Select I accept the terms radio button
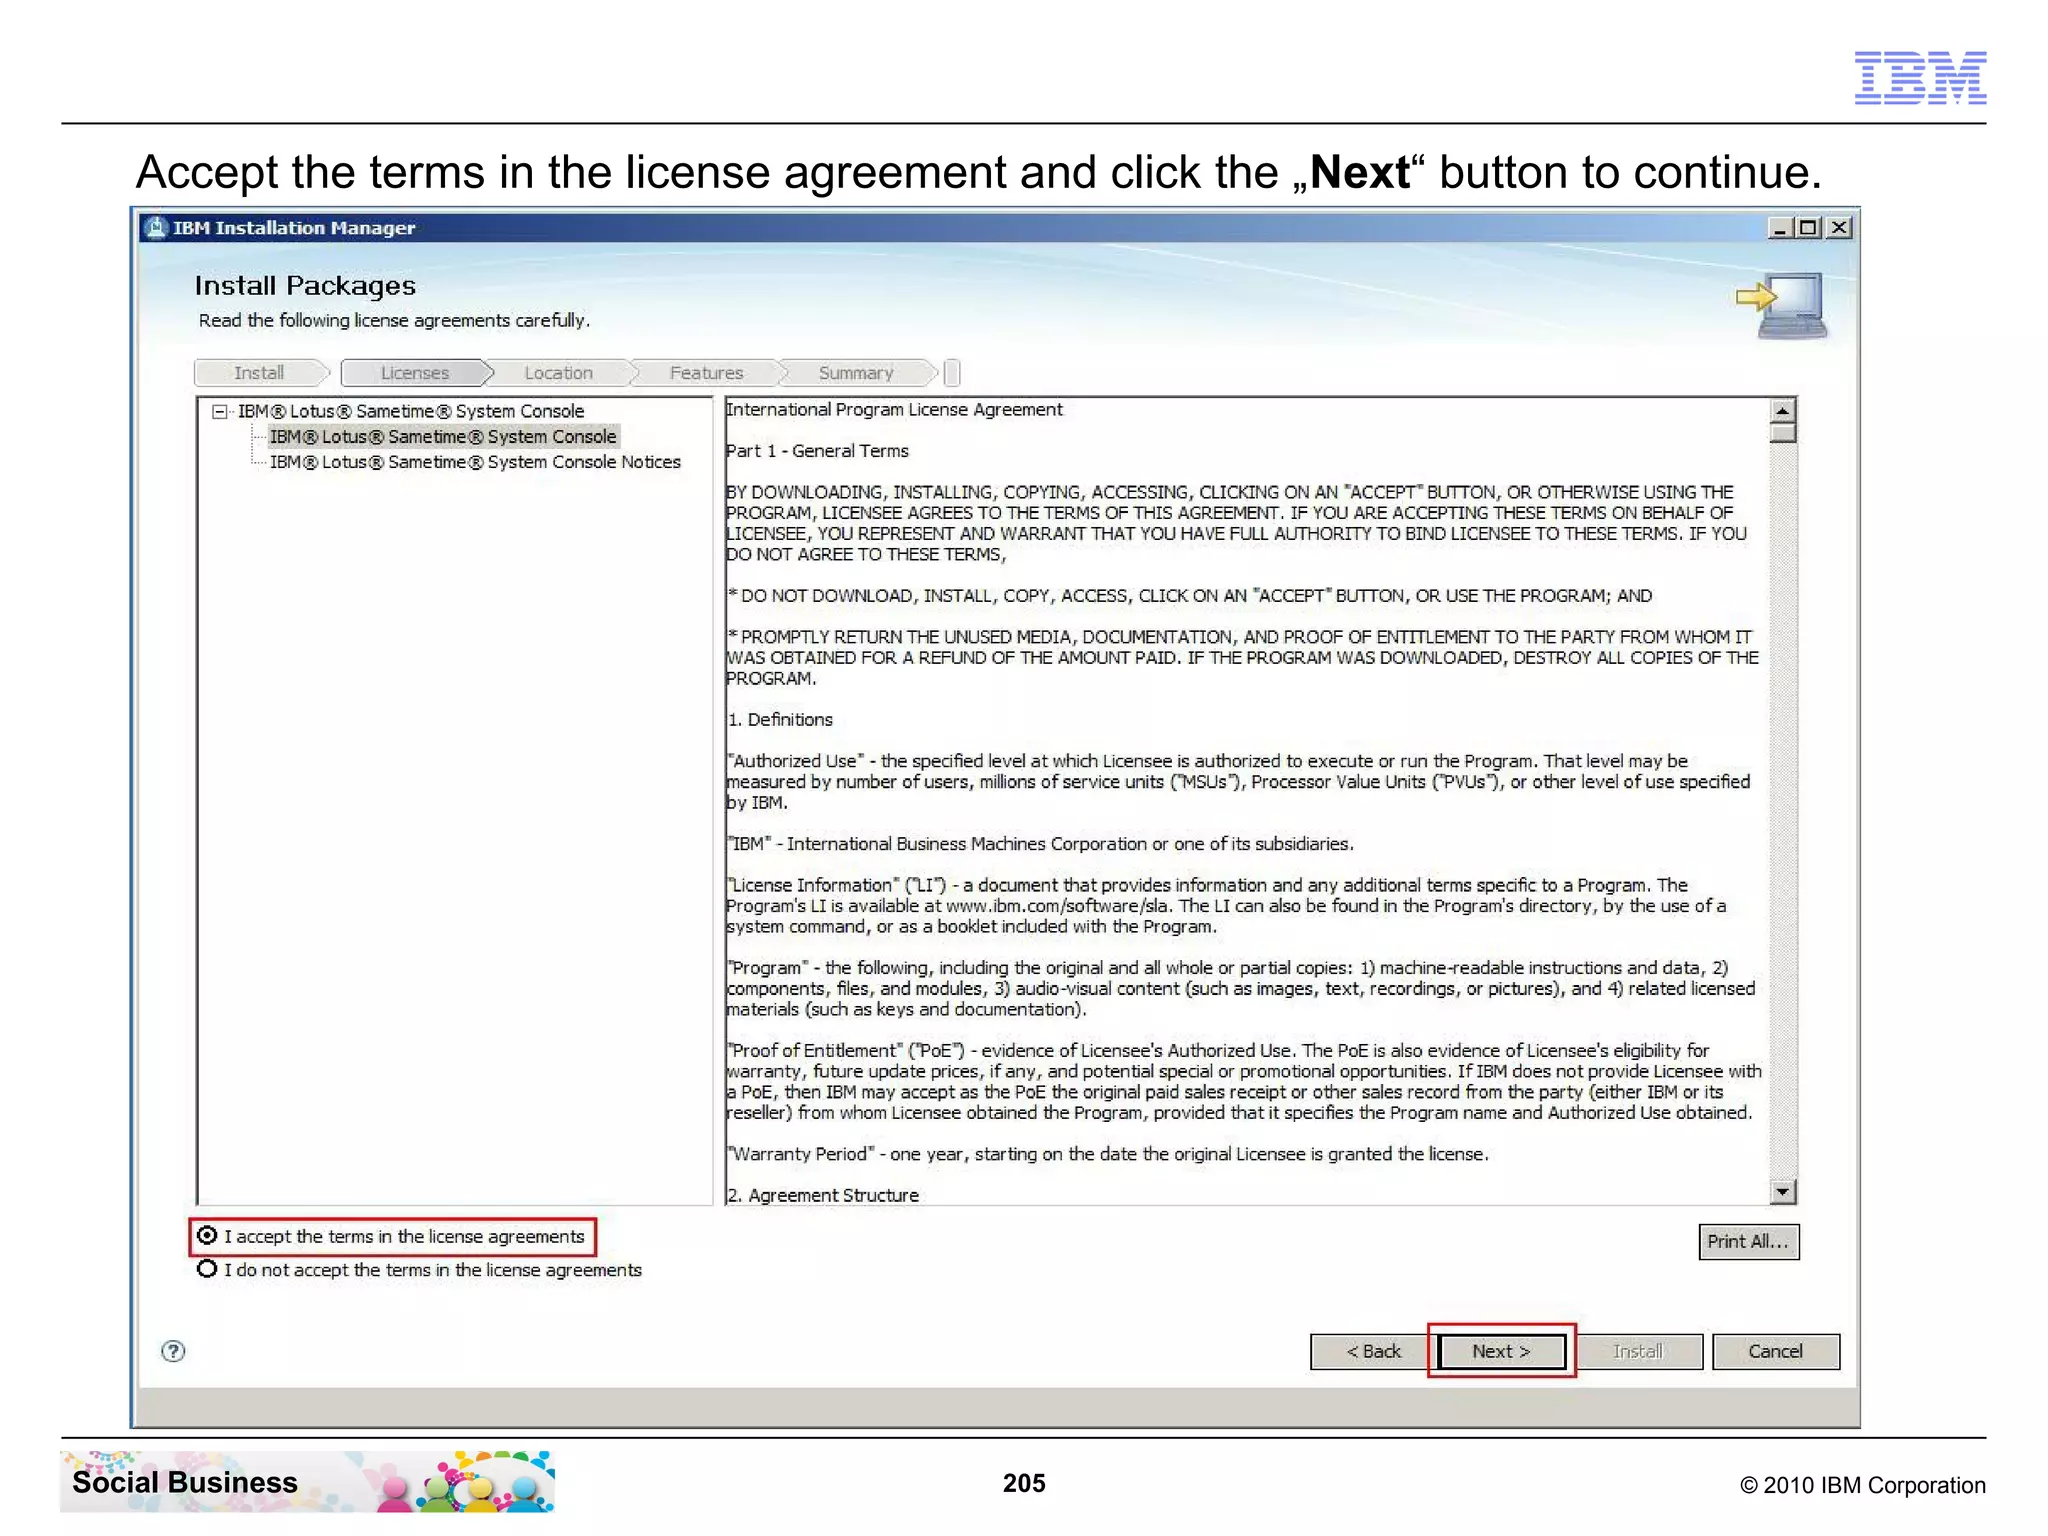This screenshot has width=2048, height=1536. [207, 1236]
